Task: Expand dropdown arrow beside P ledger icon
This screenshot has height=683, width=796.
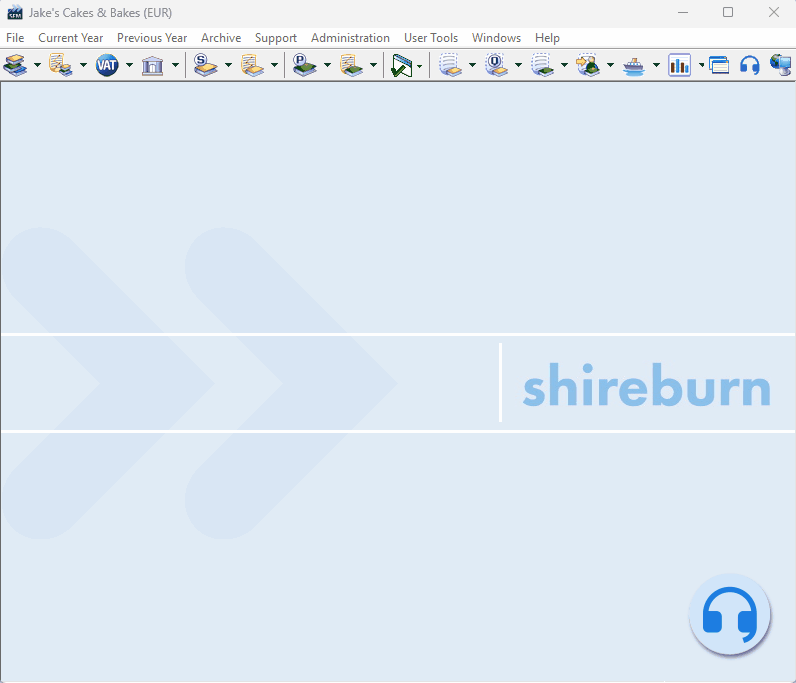Action: point(327,65)
